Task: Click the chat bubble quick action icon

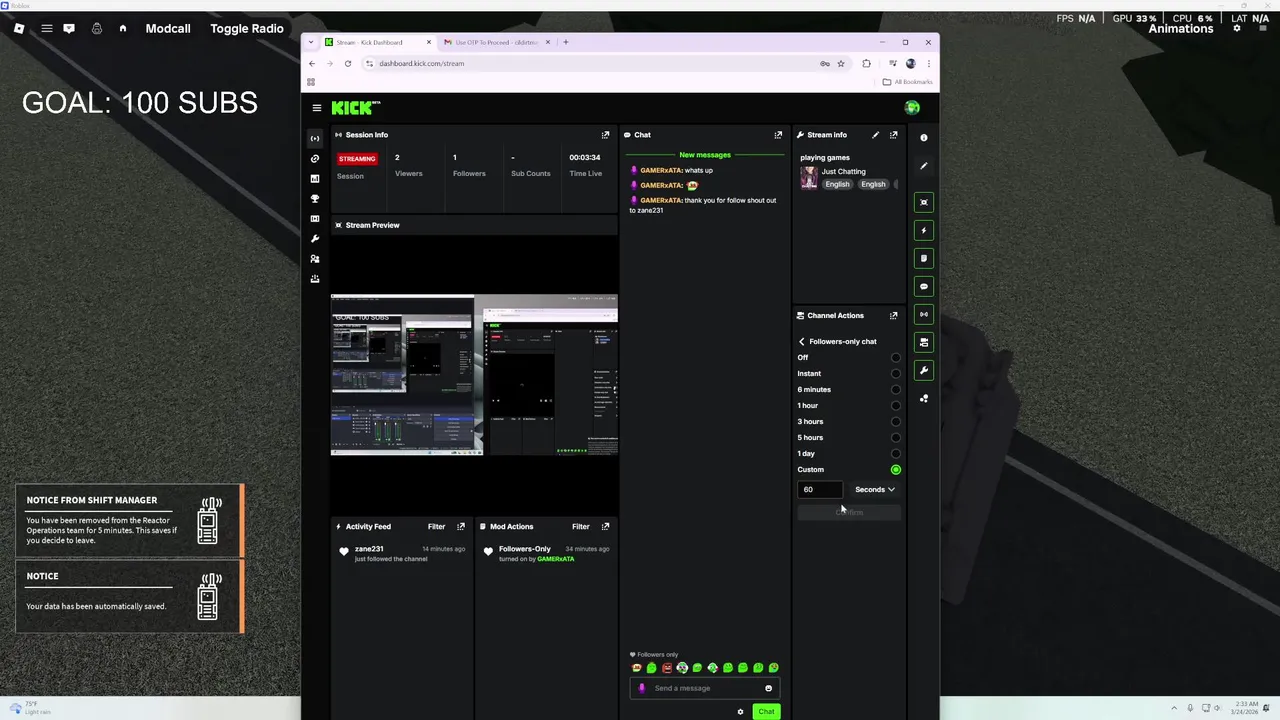Action: (x=924, y=286)
